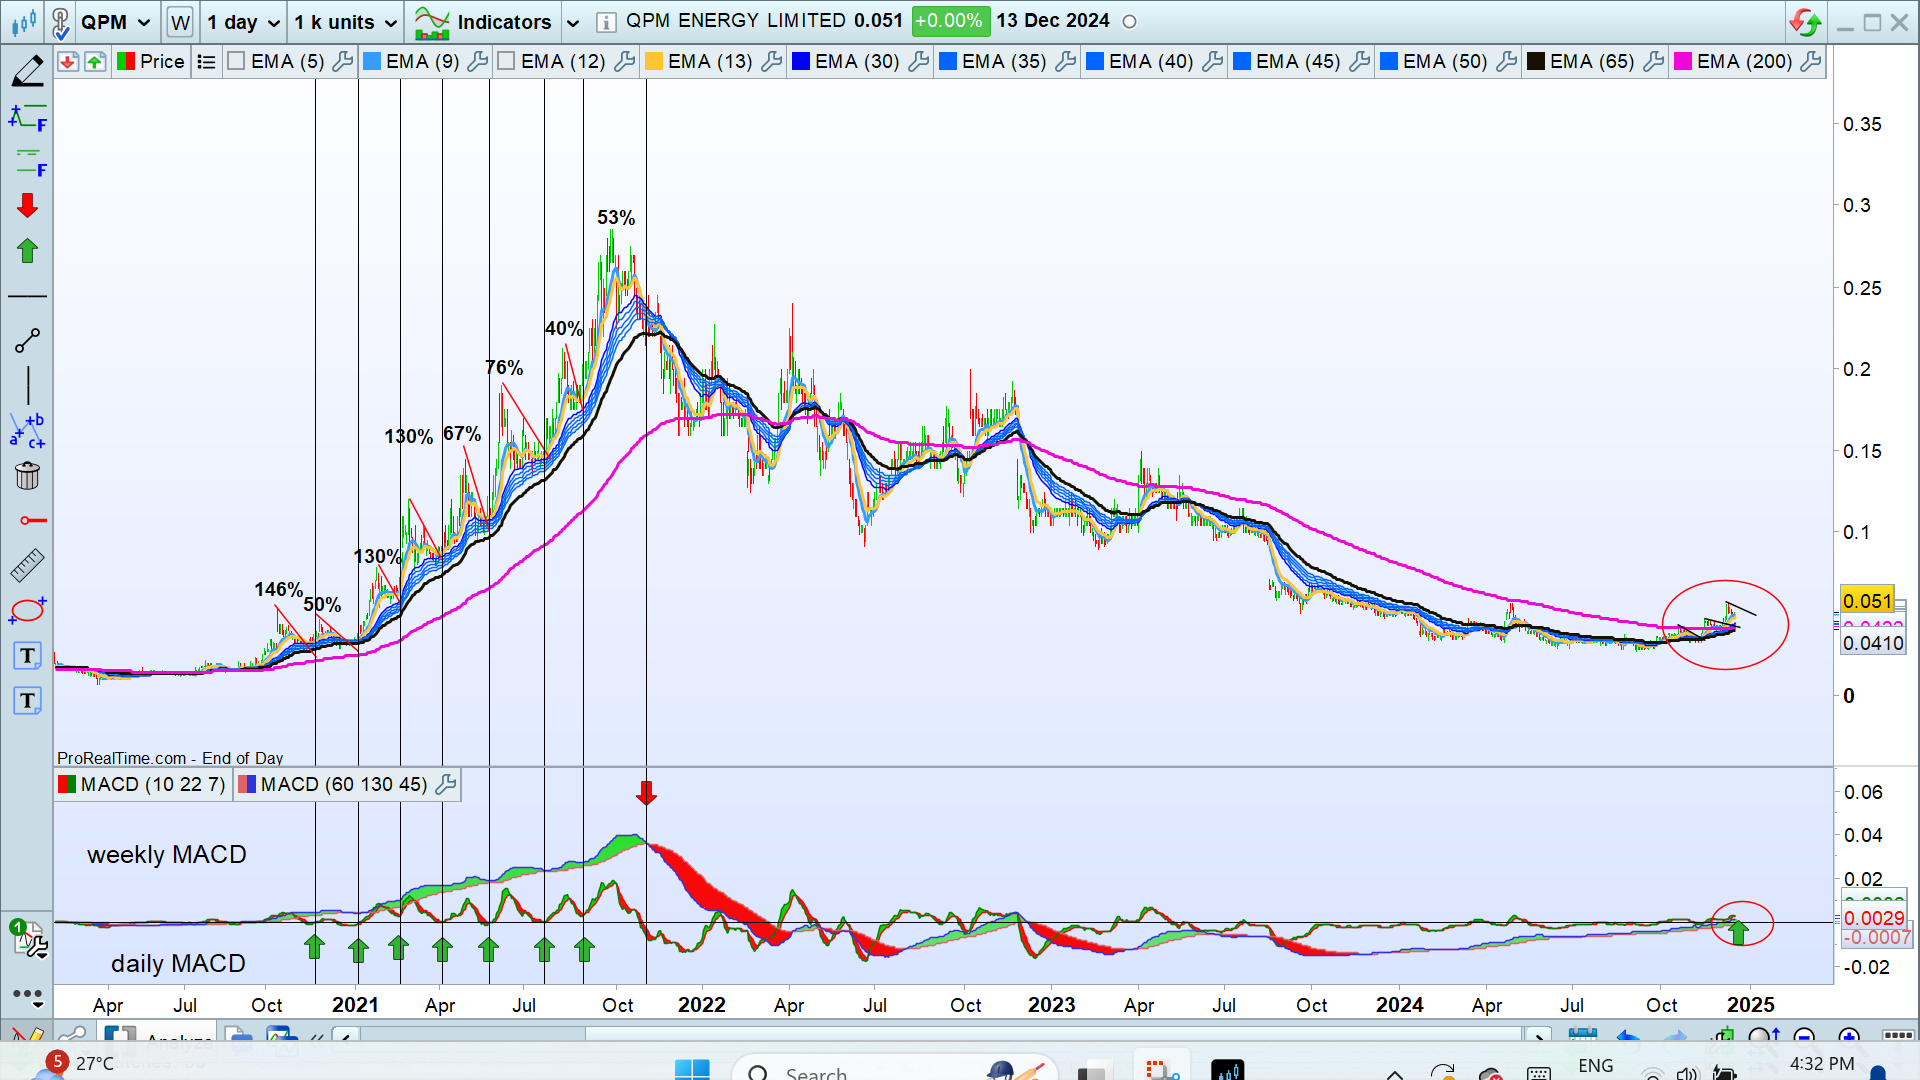This screenshot has width=1920, height=1080.
Task: Open EMA (200) settings wrench
Action: coord(1810,62)
